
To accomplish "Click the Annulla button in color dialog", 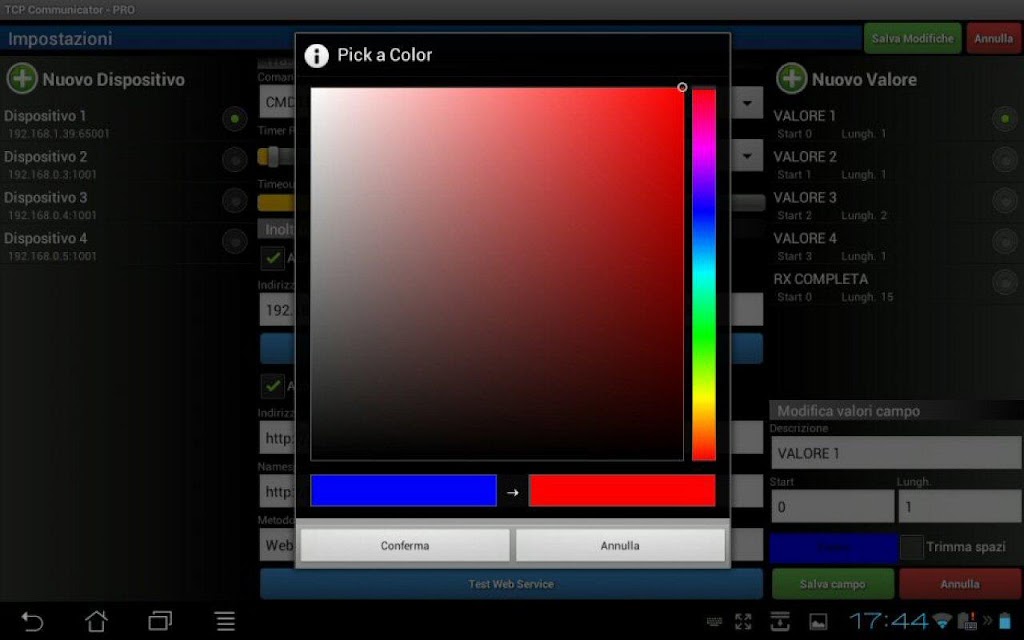I will pos(620,545).
